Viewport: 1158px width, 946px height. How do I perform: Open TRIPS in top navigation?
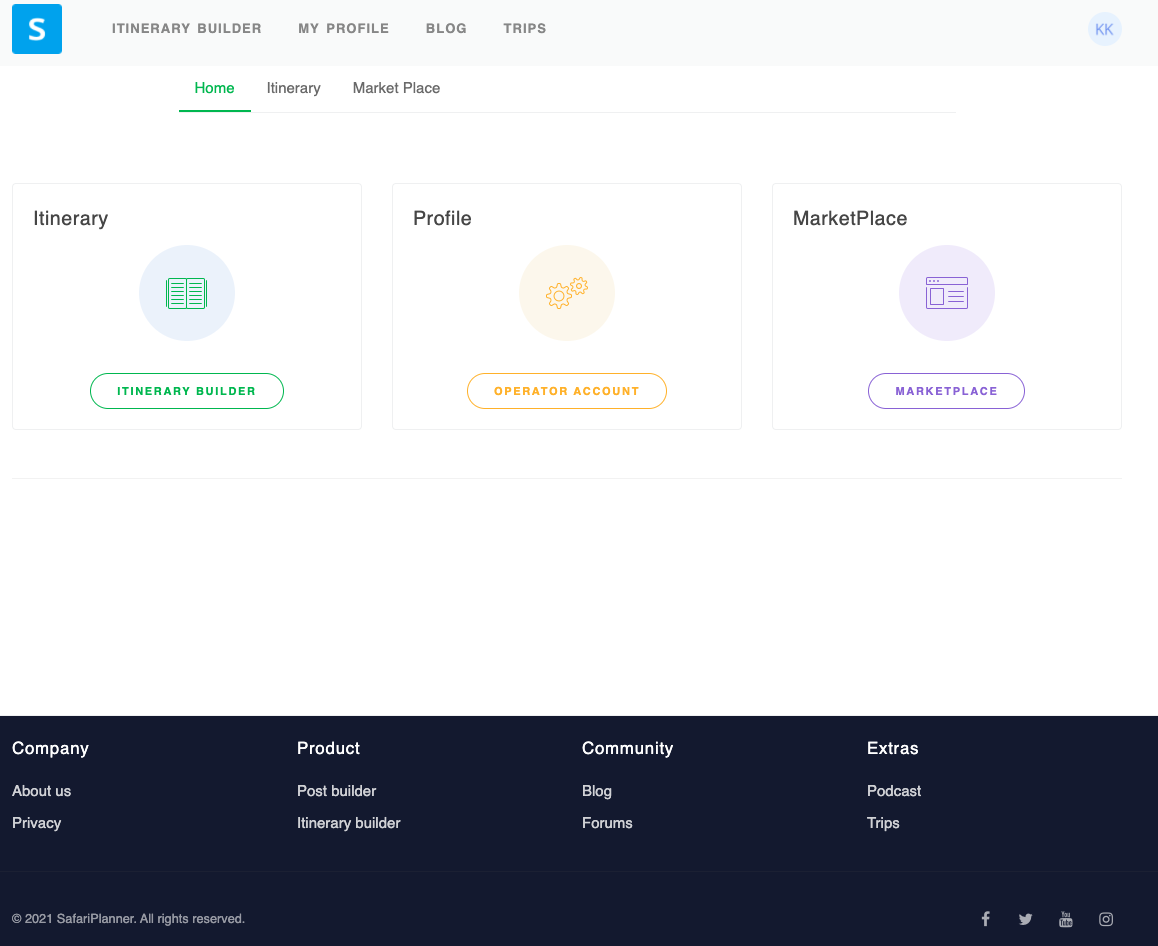(525, 28)
